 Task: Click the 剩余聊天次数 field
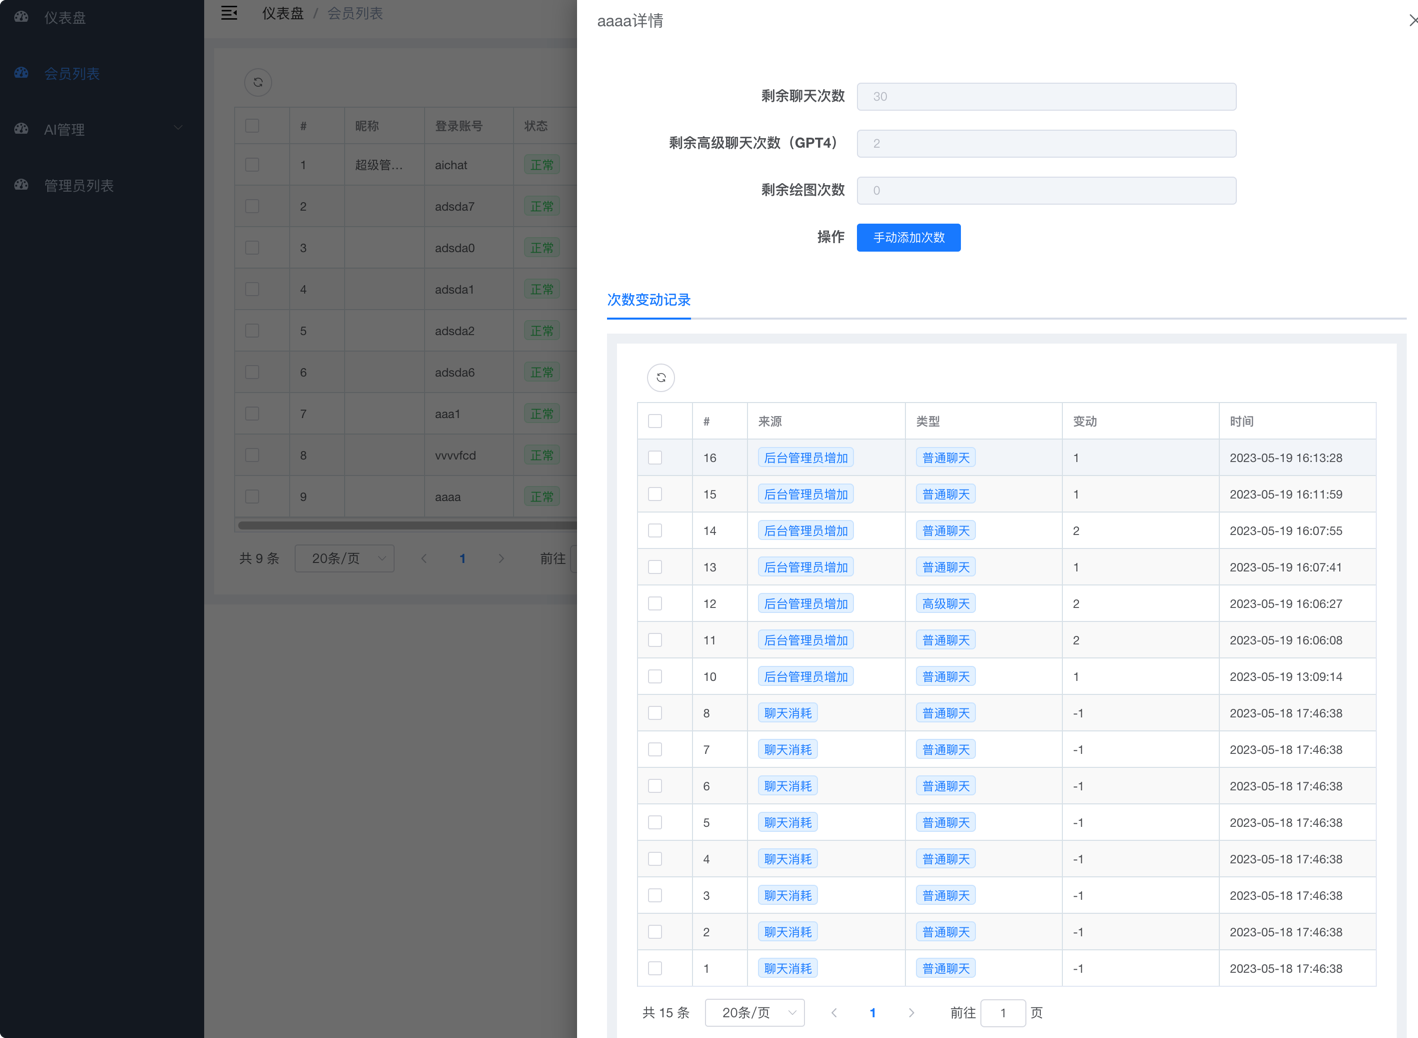coord(1046,97)
